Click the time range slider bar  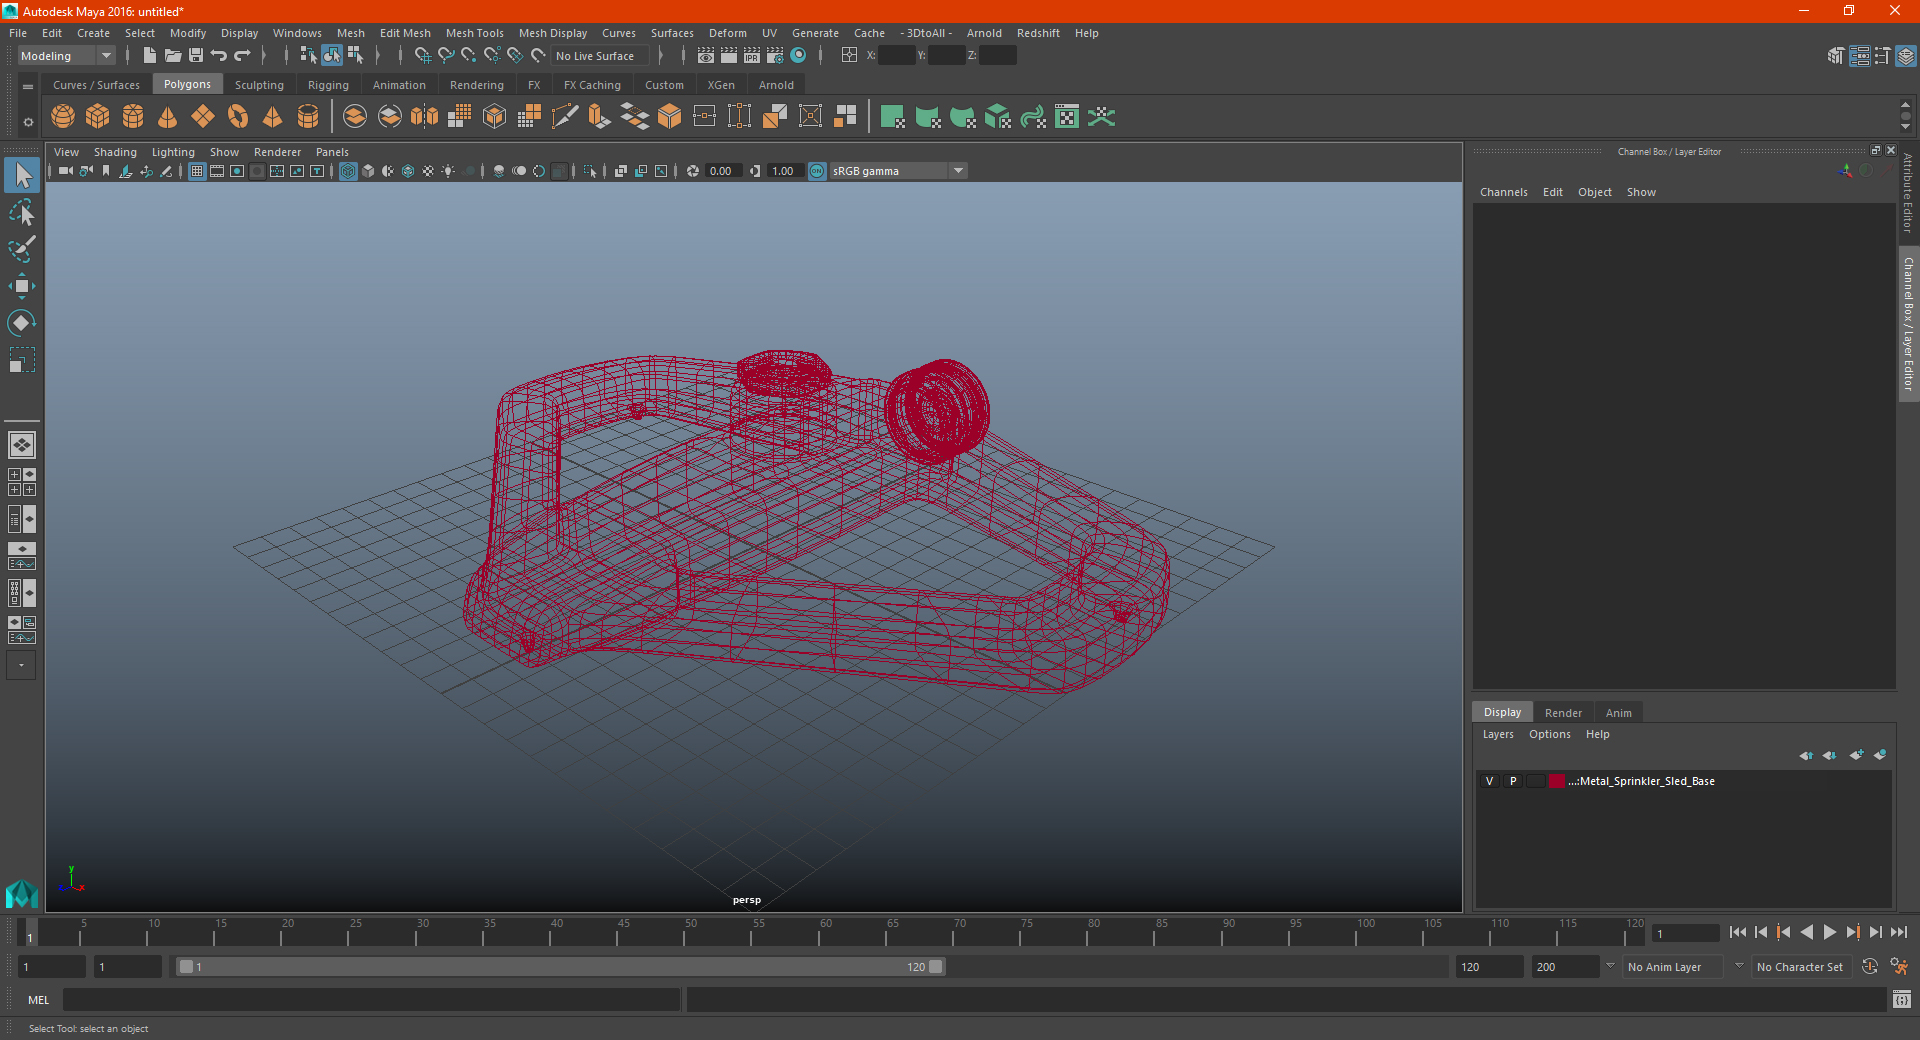pyautogui.click(x=560, y=967)
